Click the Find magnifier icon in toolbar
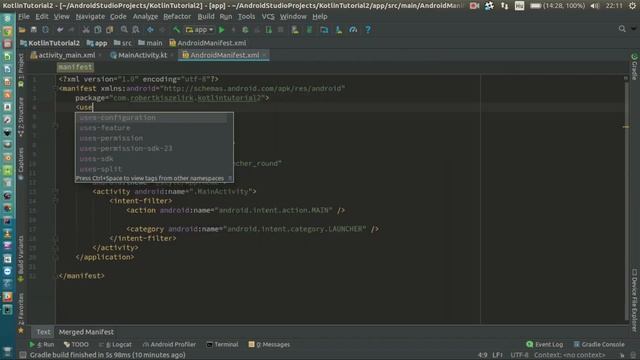This screenshot has width=640, height=360. [124, 30]
